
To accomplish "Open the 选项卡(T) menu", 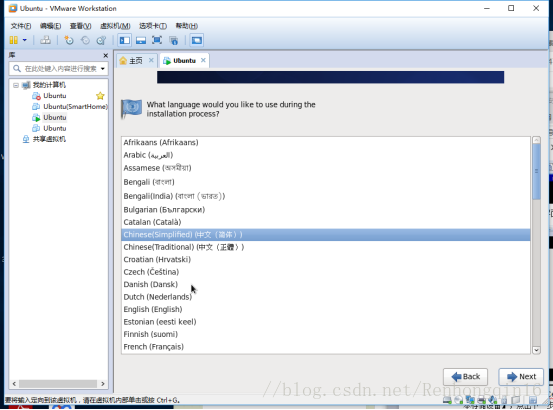I will 153,26.
